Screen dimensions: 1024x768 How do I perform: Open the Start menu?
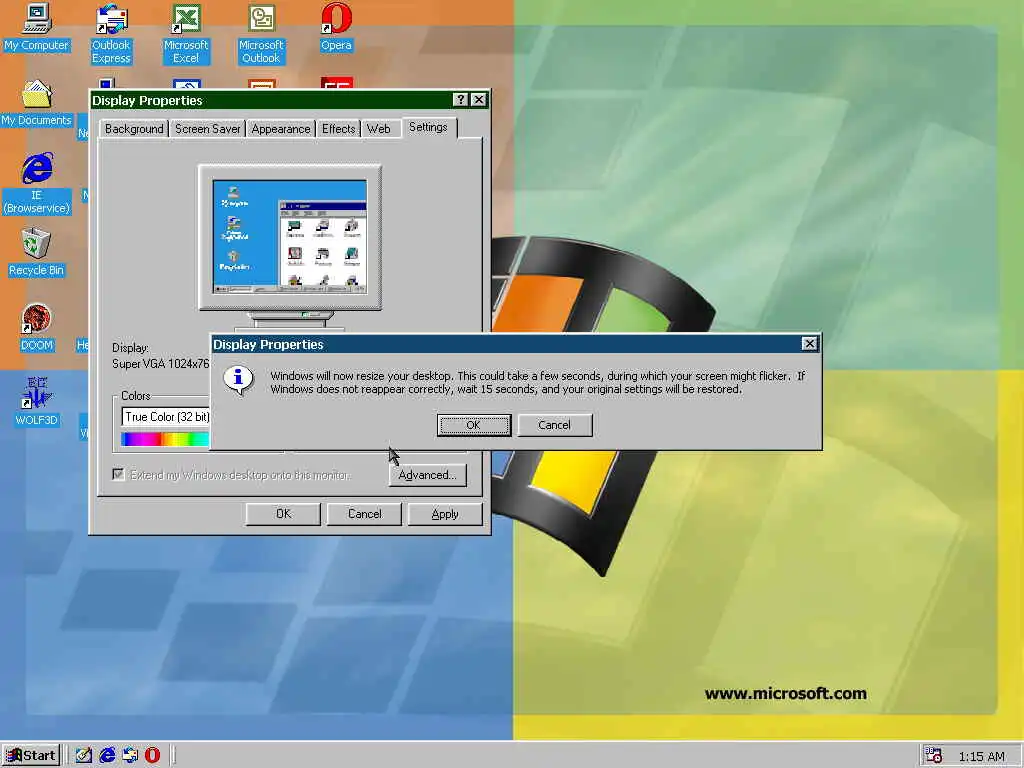31,756
